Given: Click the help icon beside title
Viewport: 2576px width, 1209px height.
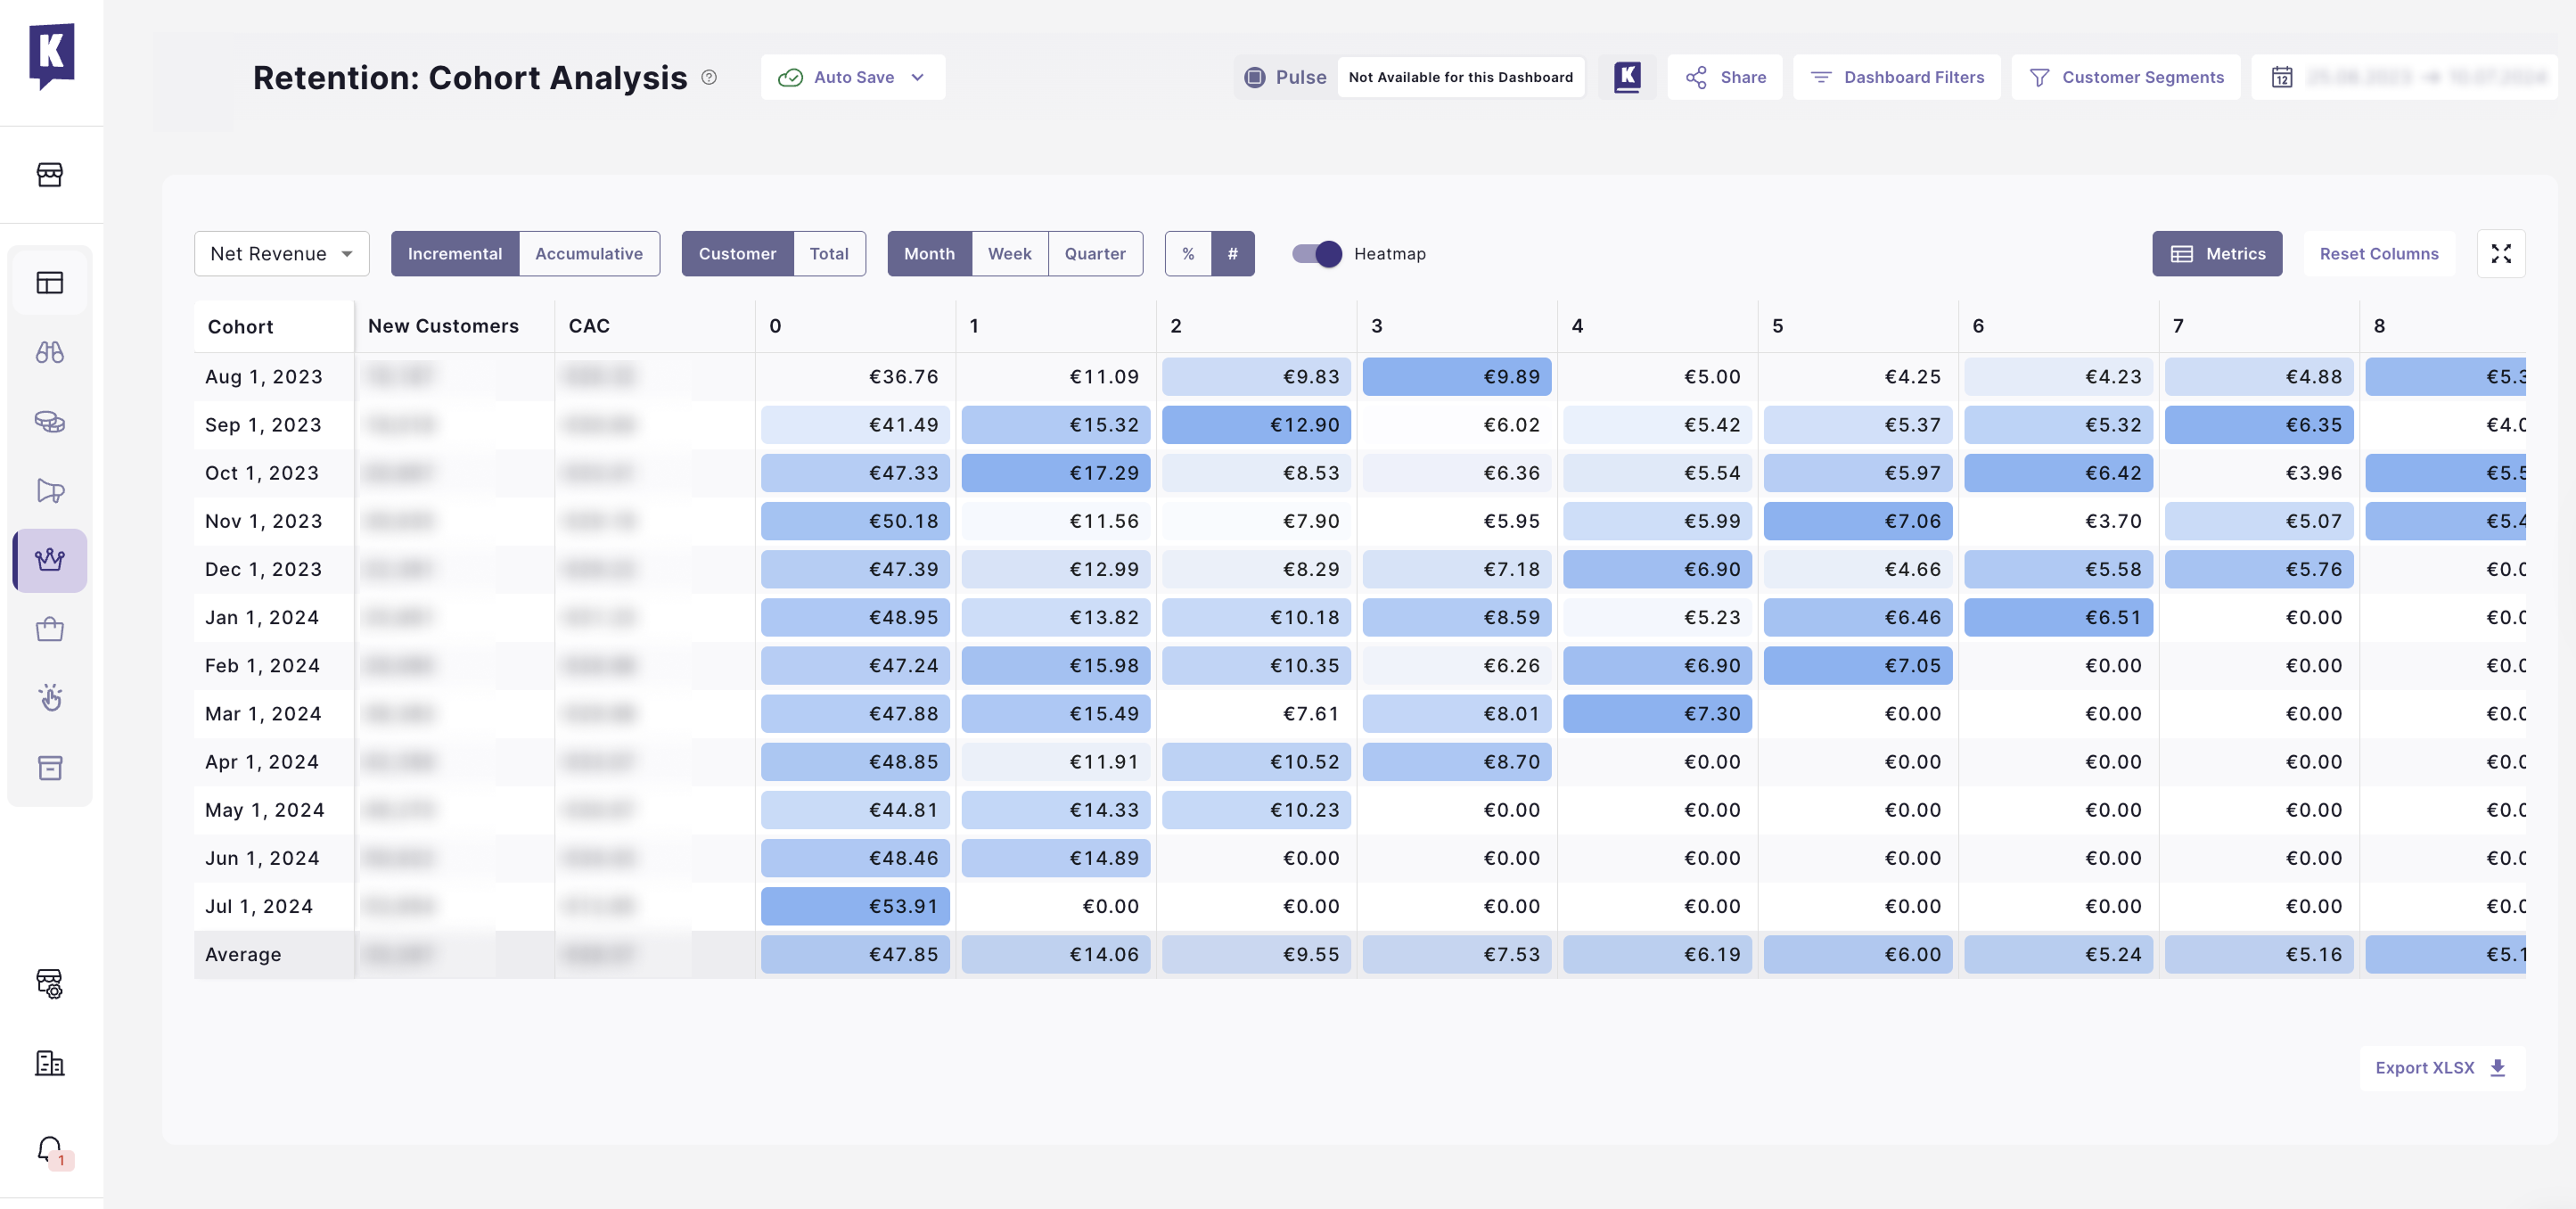Looking at the screenshot, I should click(709, 77).
